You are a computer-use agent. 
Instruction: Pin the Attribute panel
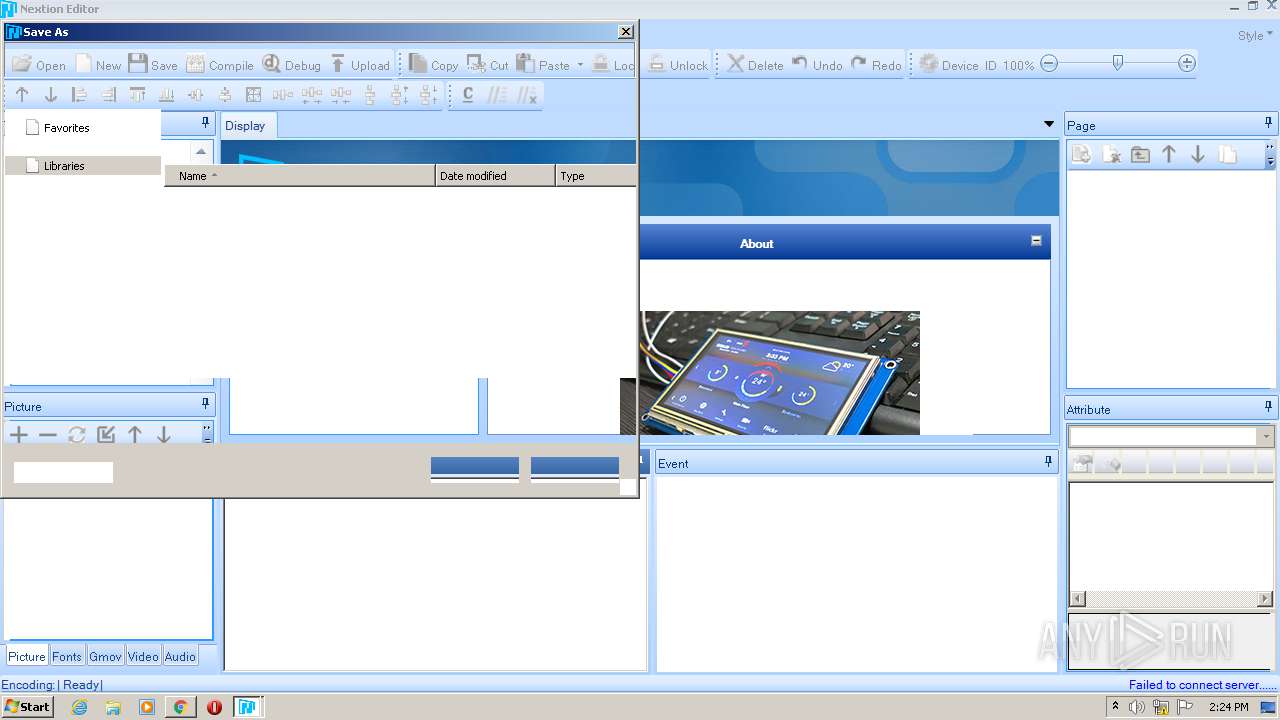[1268, 407]
